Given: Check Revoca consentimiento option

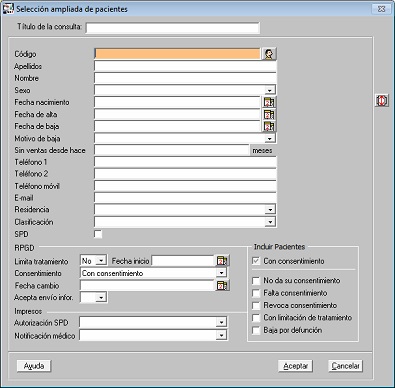Looking at the screenshot, I should (256, 305).
